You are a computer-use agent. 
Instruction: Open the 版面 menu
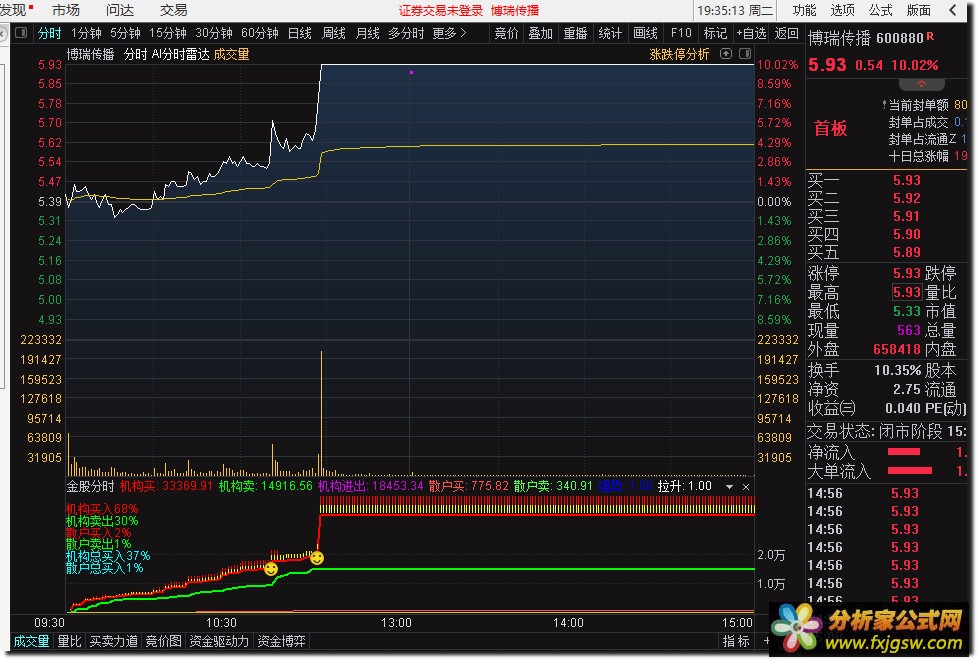click(x=918, y=10)
